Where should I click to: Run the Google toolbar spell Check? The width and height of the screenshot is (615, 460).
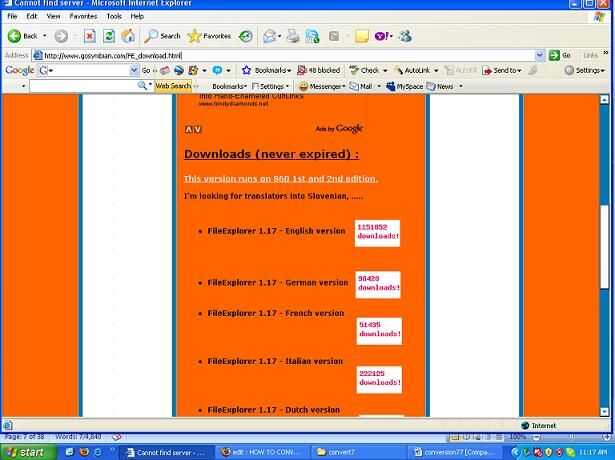tap(367, 71)
